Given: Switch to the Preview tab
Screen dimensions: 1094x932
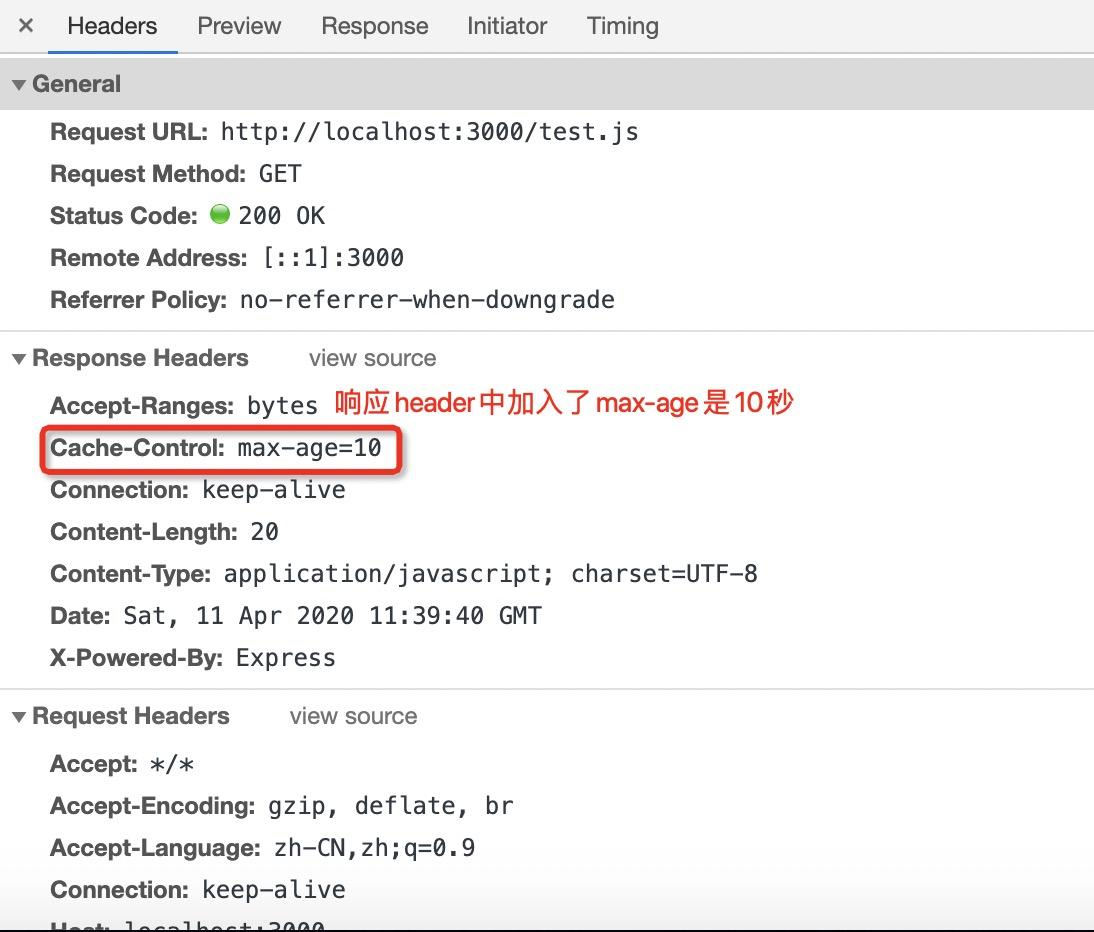Looking at the screenshot, I should (x=239, y=26).
